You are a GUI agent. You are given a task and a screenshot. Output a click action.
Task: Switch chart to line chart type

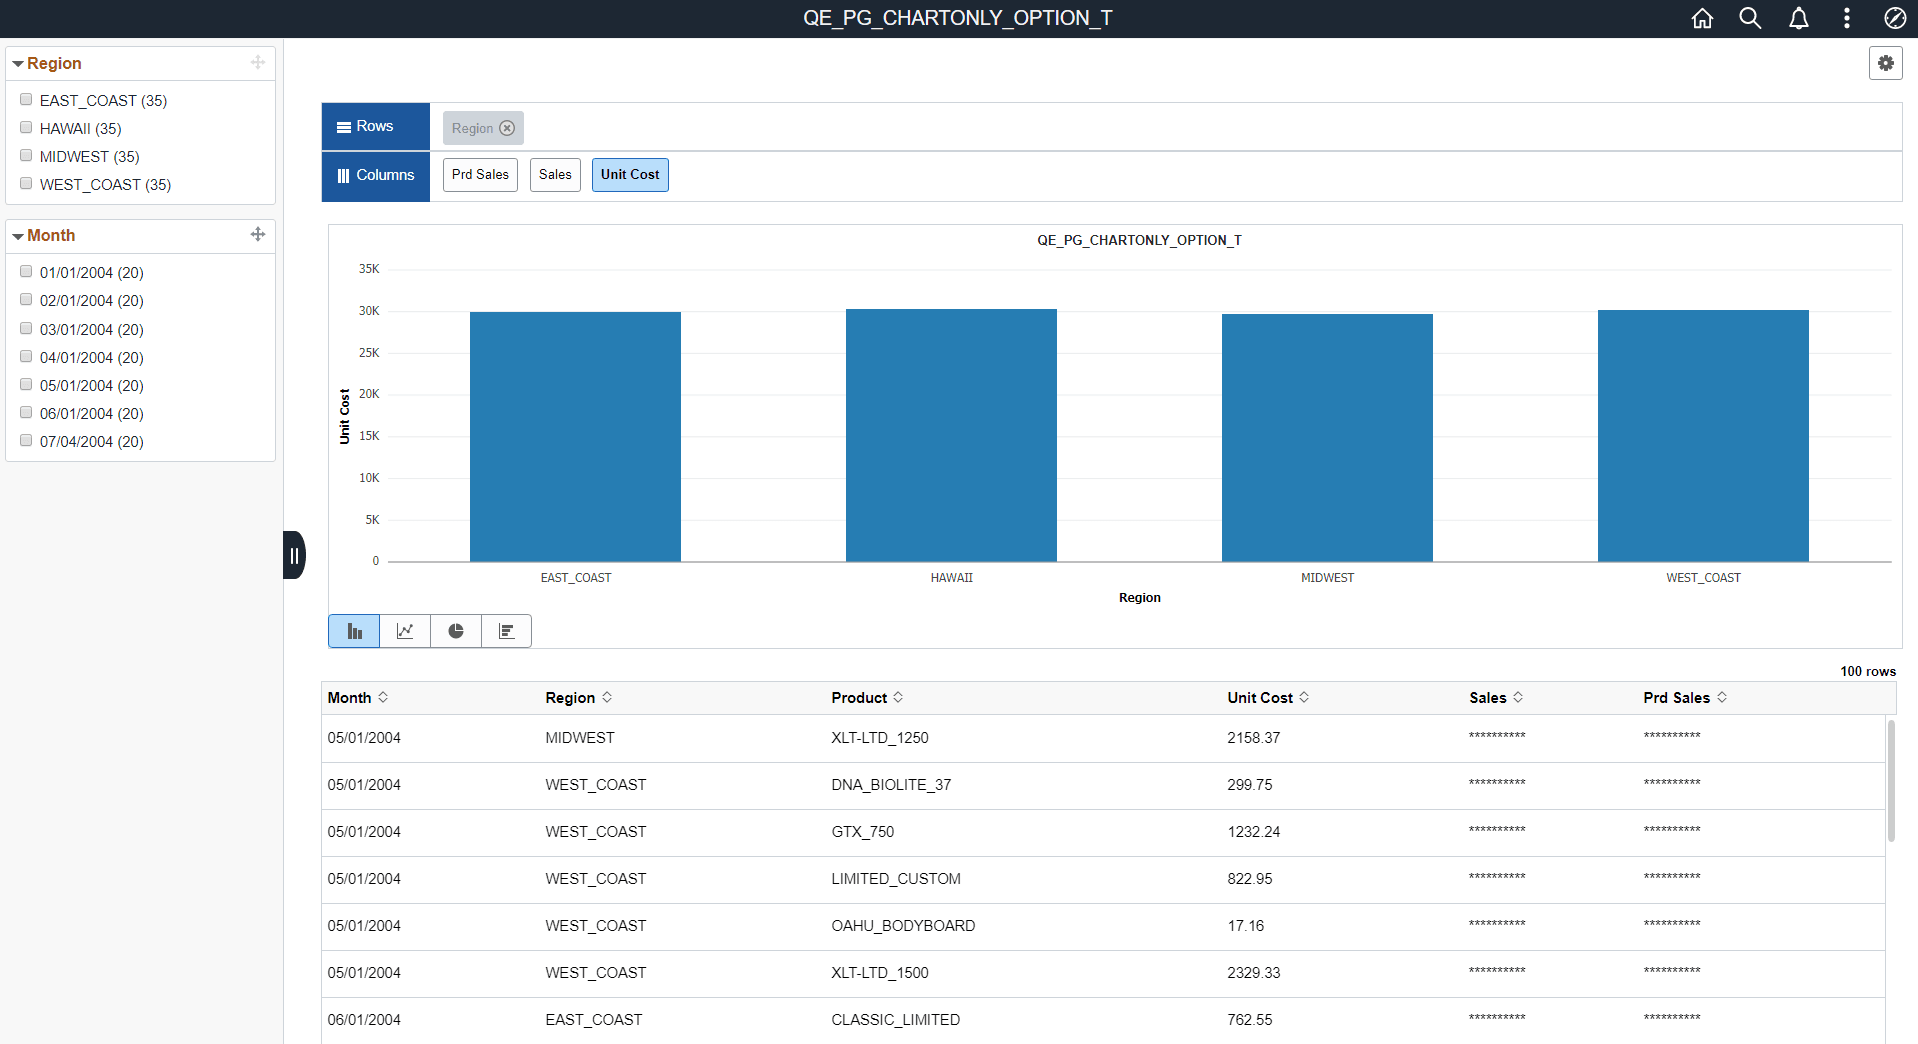coord(404,630)
